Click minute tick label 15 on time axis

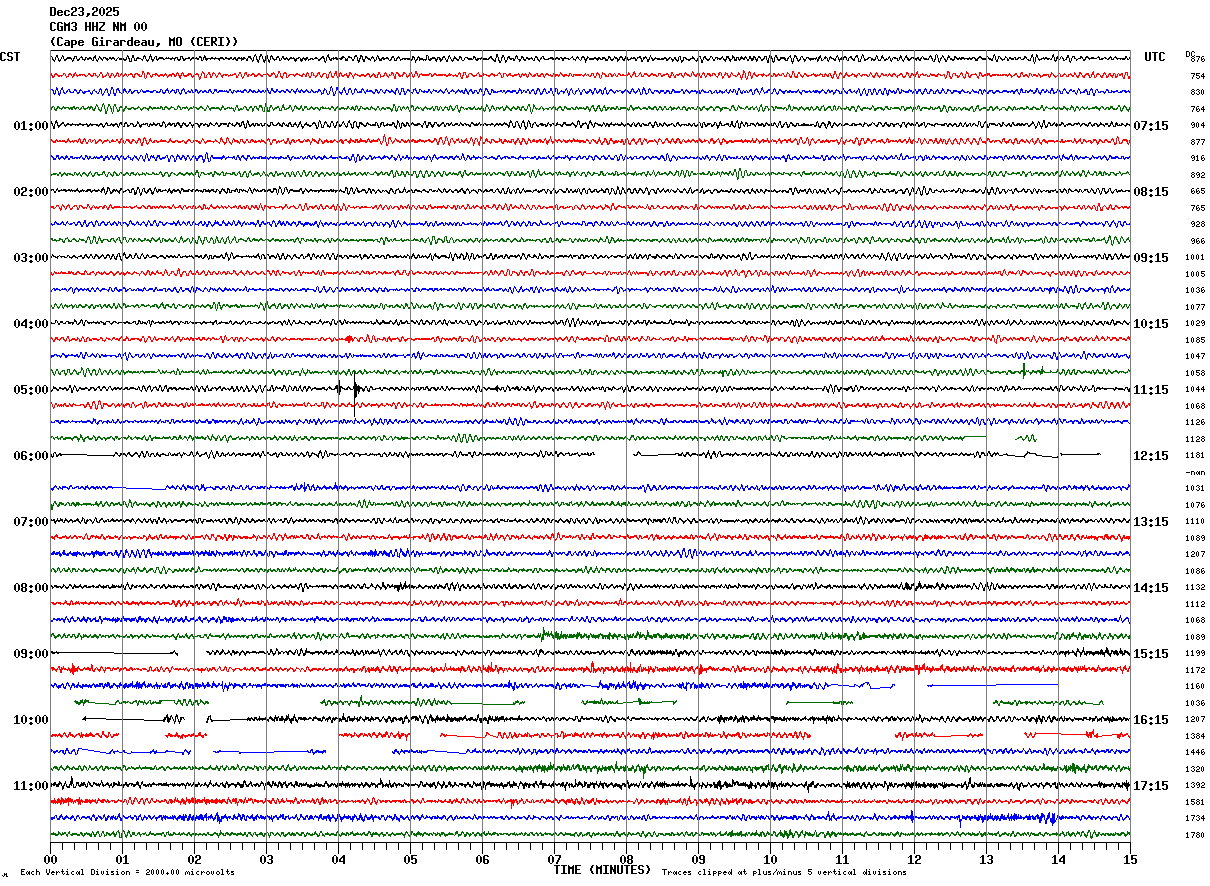1130,859
